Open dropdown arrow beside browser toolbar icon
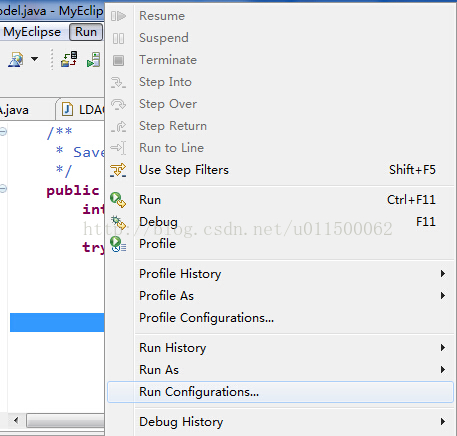This screenshot has height=436, width=457. (34, 59)
